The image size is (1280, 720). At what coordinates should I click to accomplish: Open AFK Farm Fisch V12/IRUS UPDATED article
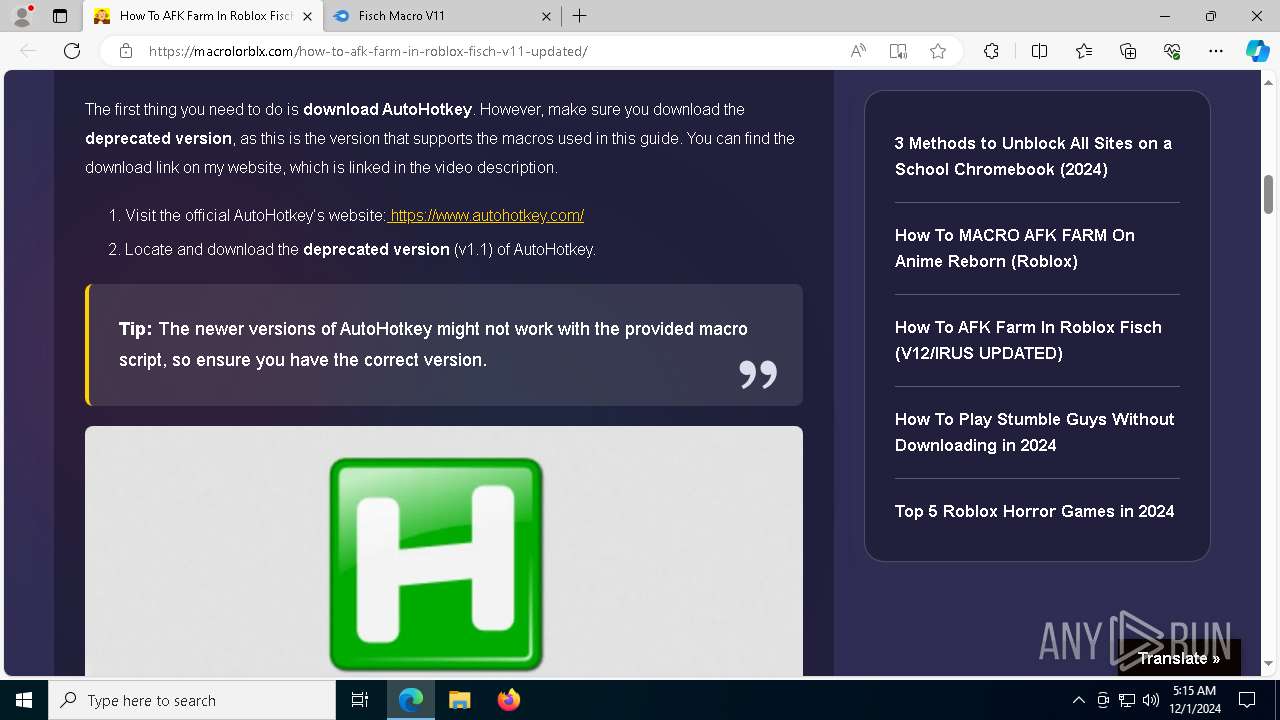click(x=1028, y=340)
